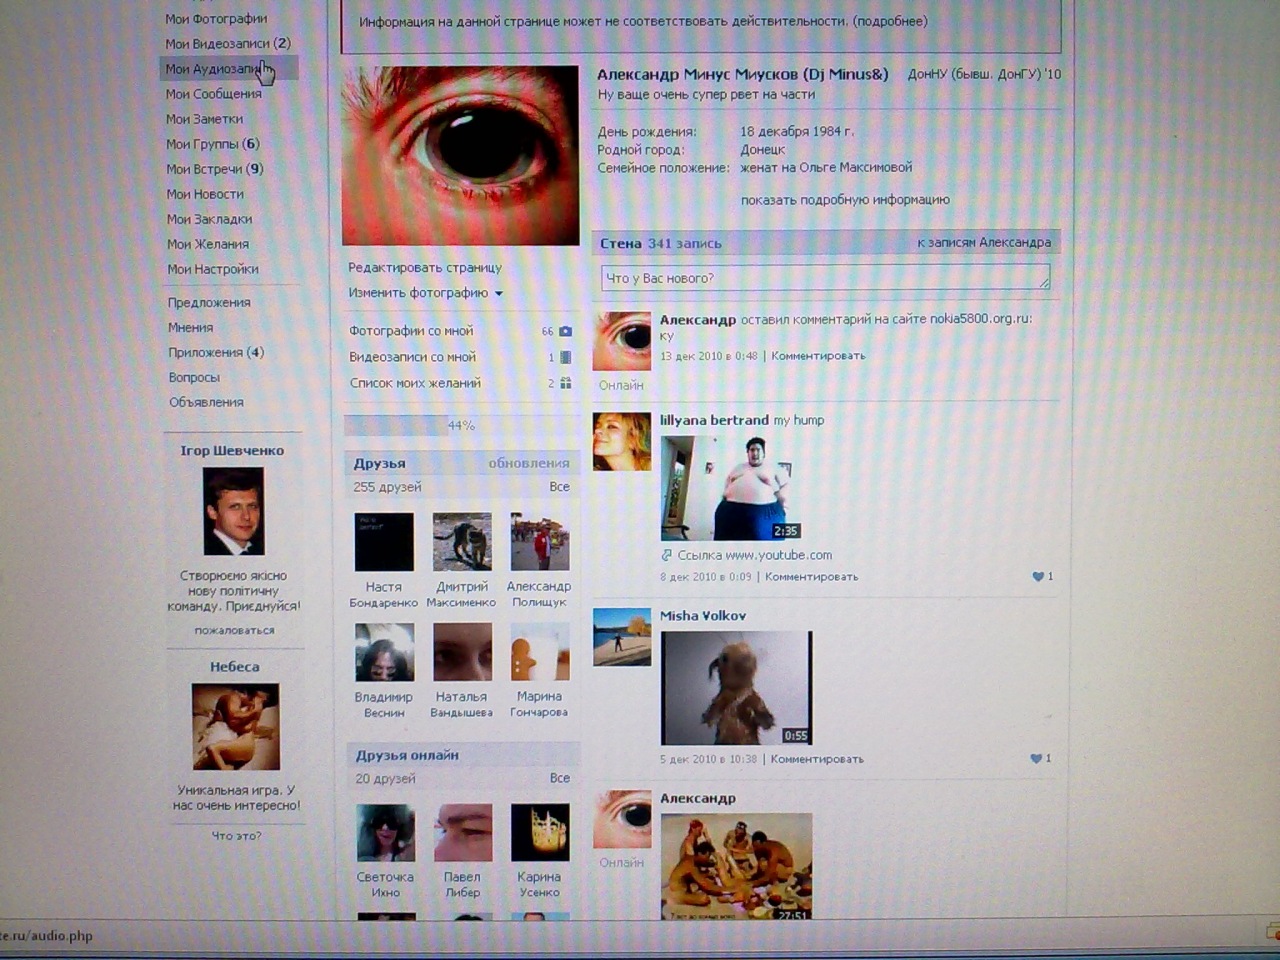Click пожаловаться under the Ігор Шевченко ad
The width and height of the screenshot is (1280, 960).
pyautogui.click(x=234, y=631)
